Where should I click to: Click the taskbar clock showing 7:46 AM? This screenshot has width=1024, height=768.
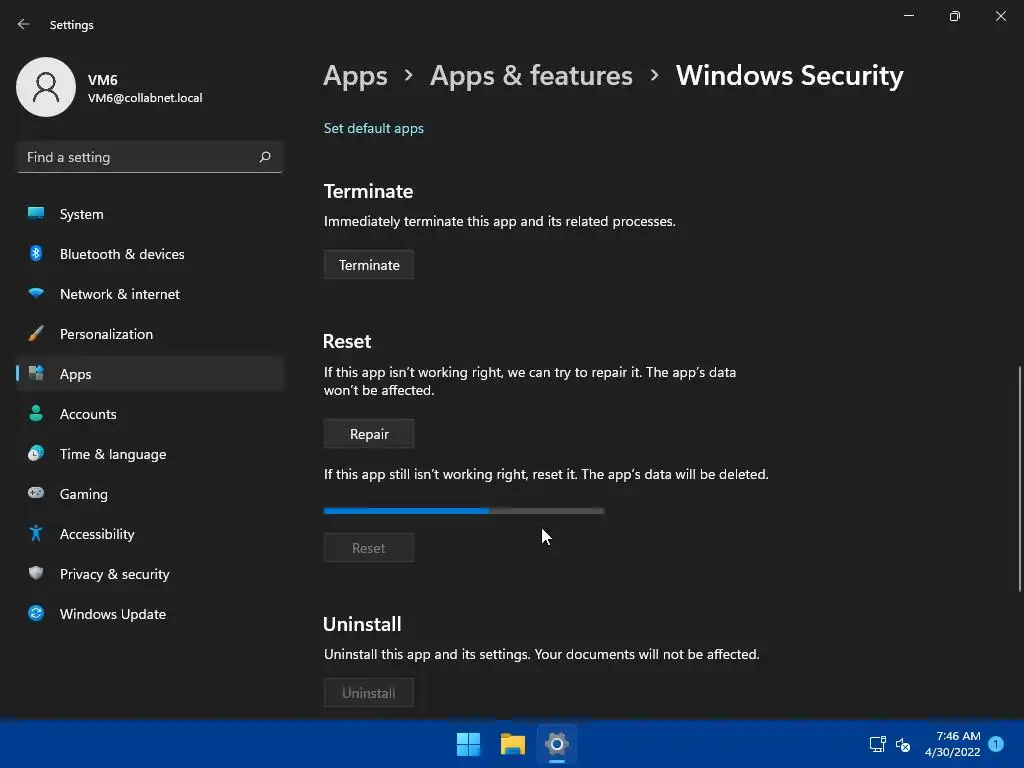click(953, 744)
